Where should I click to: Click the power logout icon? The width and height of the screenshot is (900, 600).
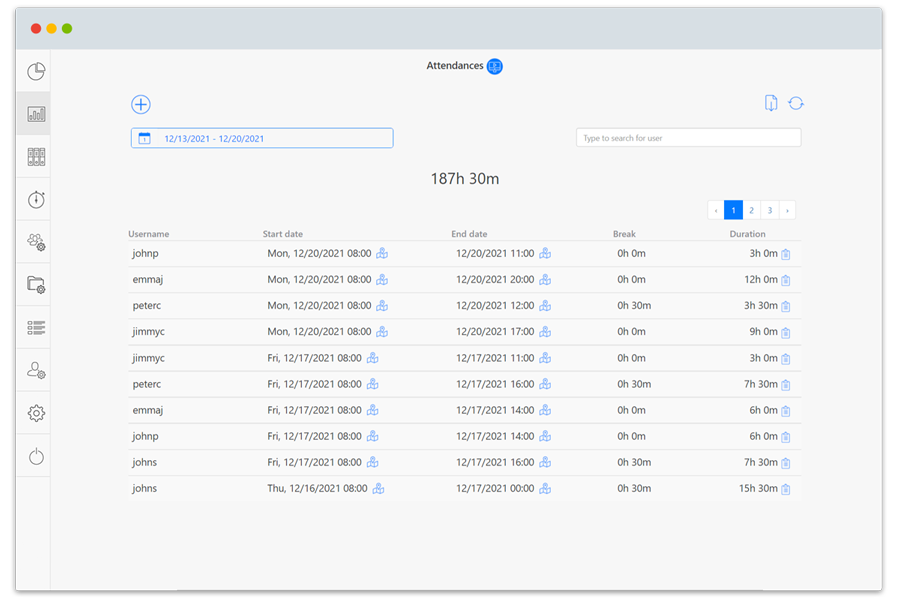click(x=36, y=457)
